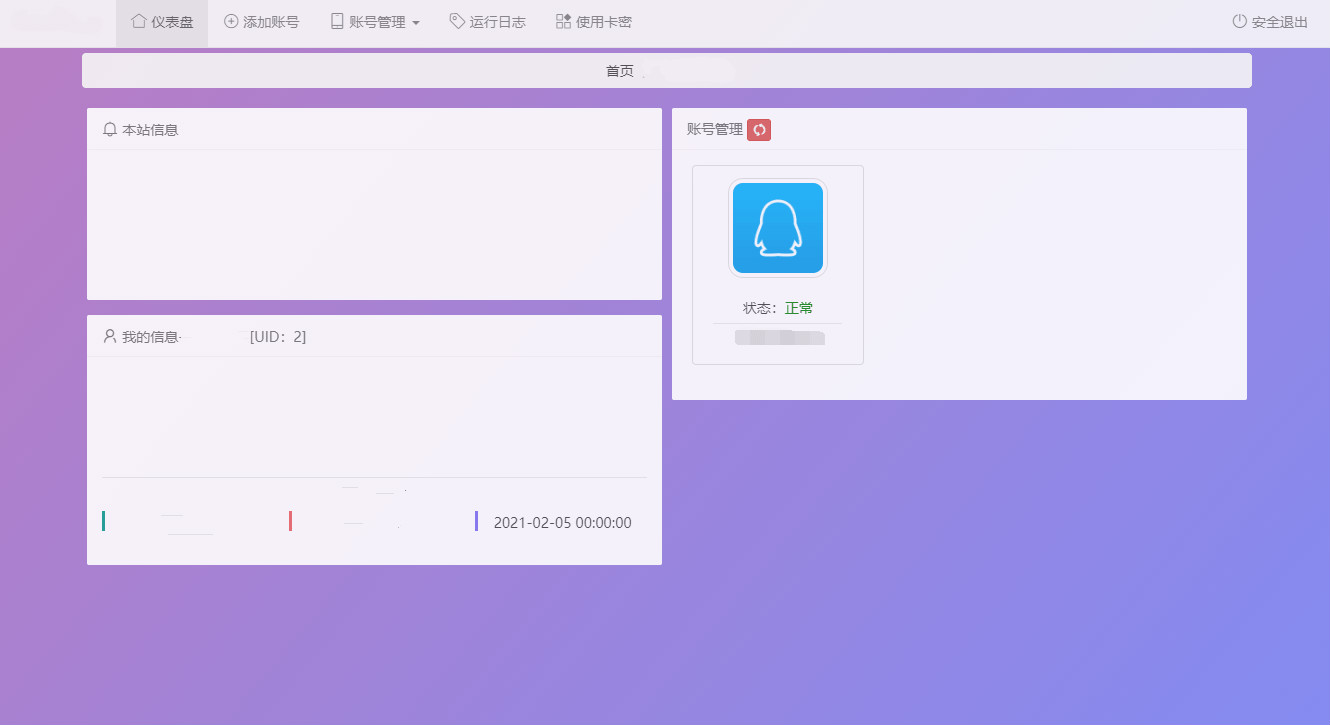Screen dimensions: 1330x725
Task: Click the home icon beside 仪表盘
Action: (139, 21)
